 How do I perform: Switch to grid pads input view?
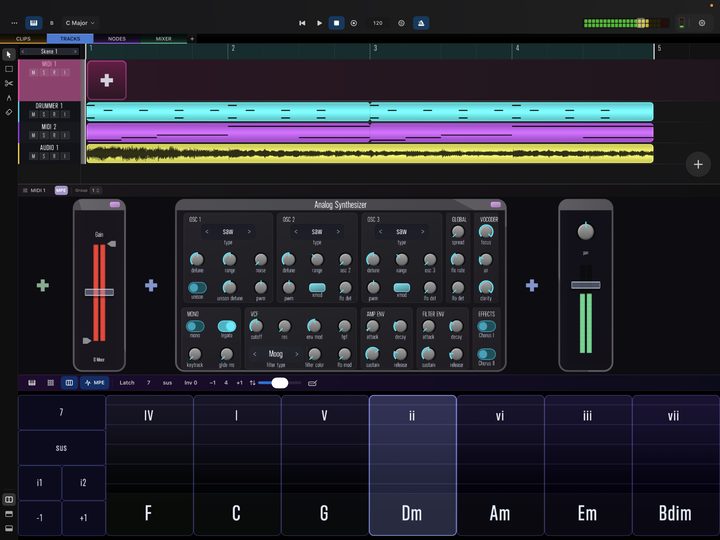coord(51,382)
